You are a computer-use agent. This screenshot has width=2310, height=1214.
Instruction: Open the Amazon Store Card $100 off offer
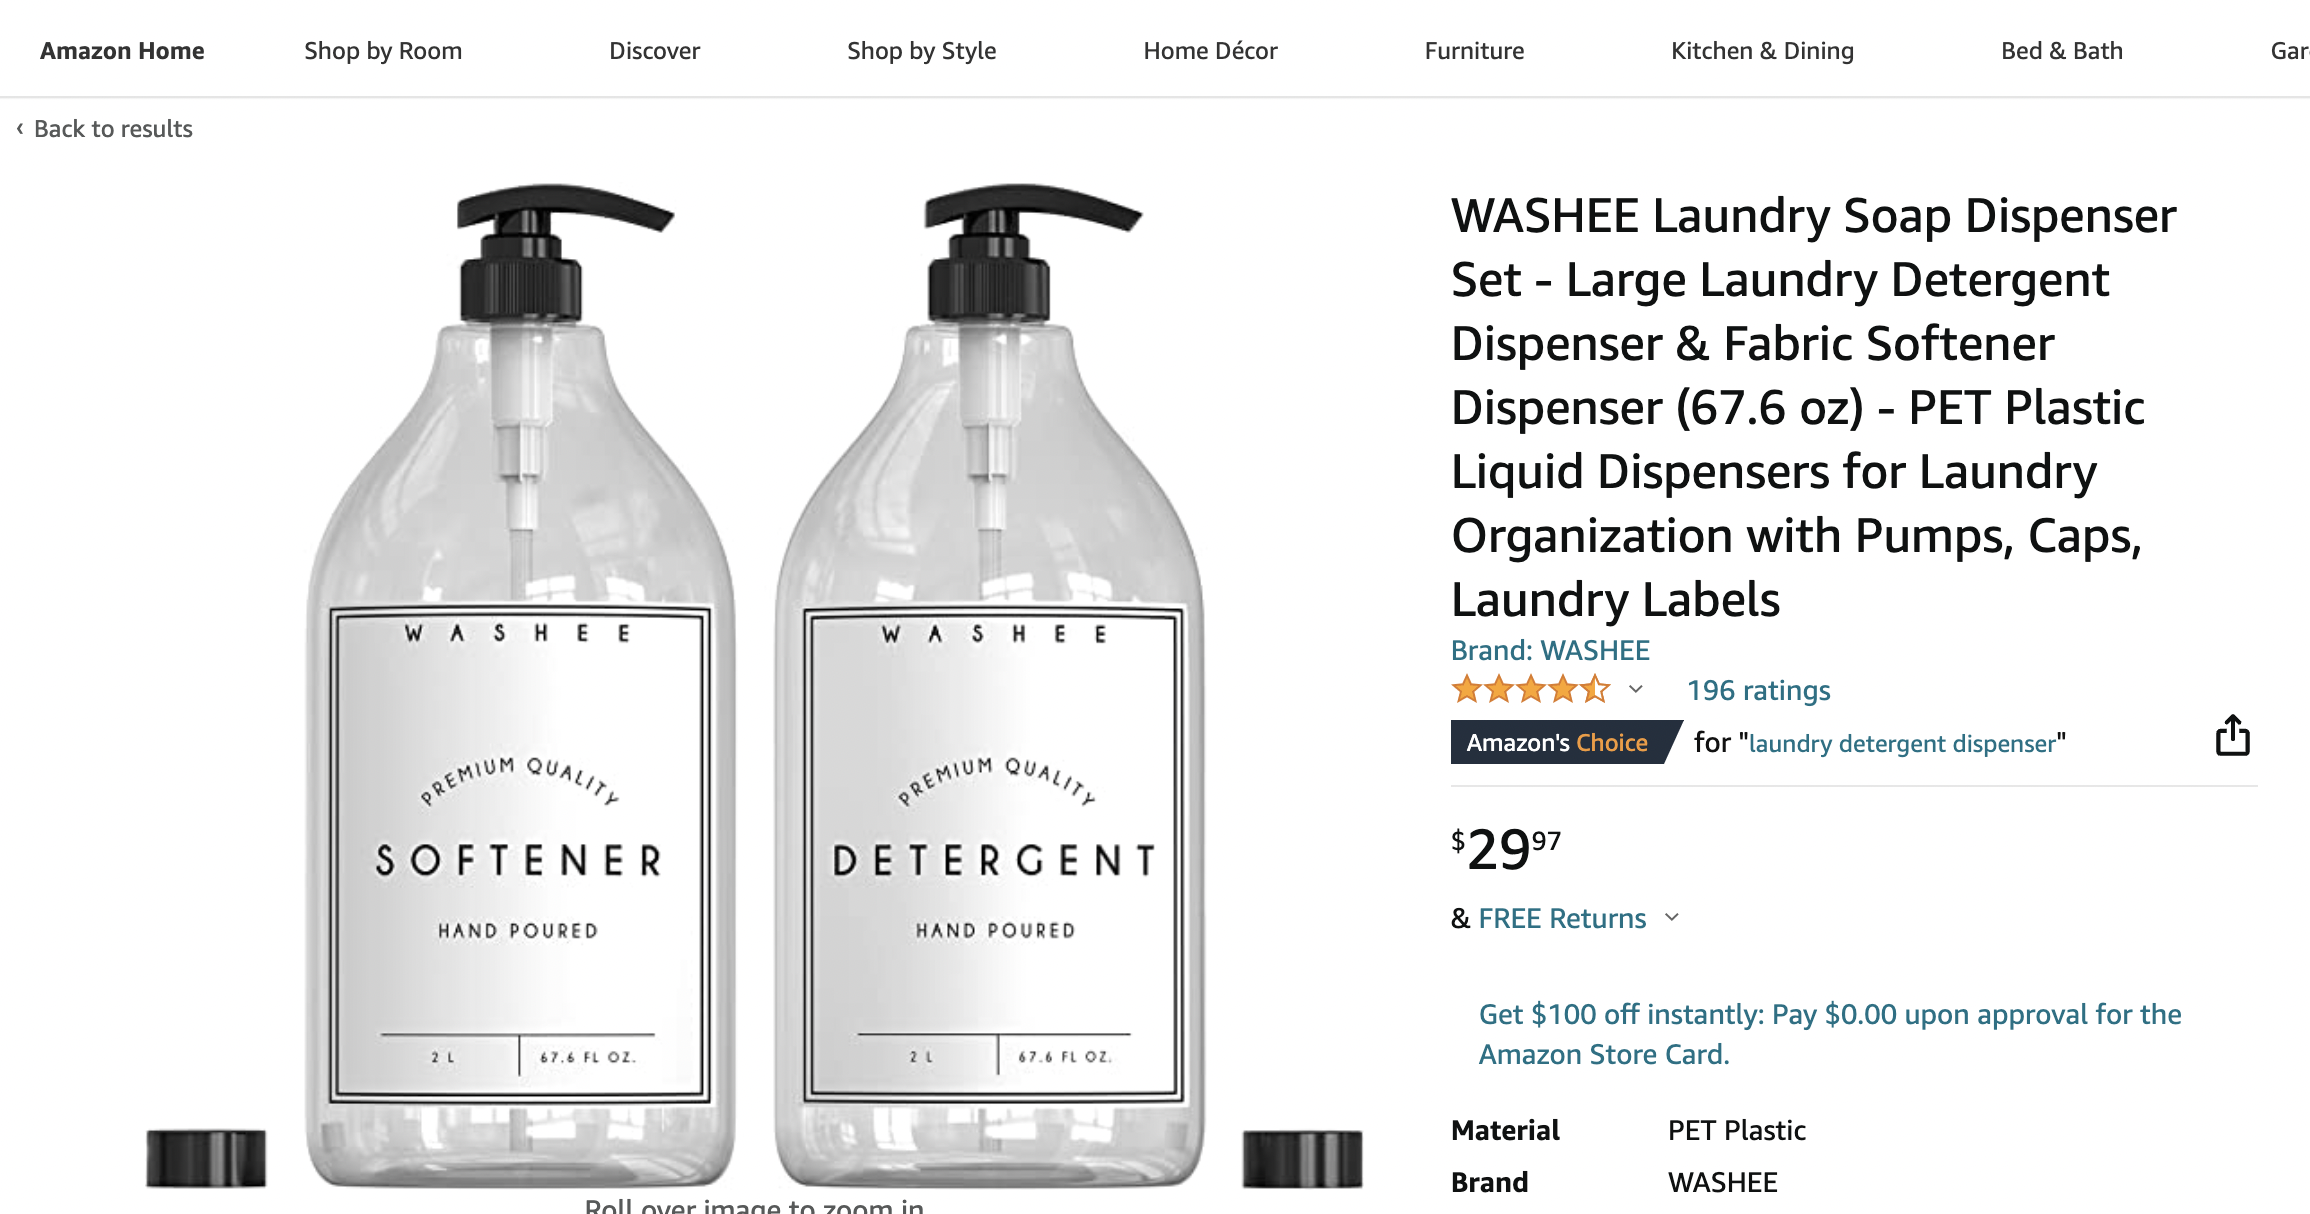coord(1830,1034)
